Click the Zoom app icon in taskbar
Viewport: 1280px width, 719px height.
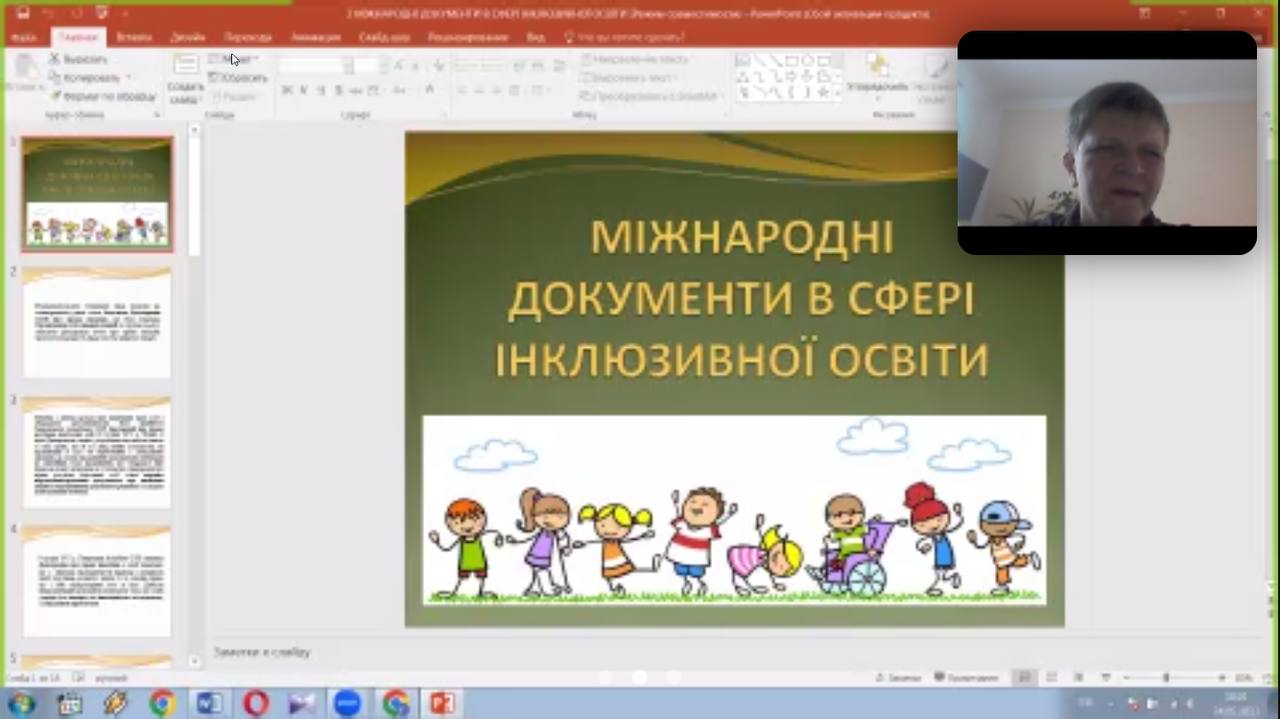click(x=347, y=703)
